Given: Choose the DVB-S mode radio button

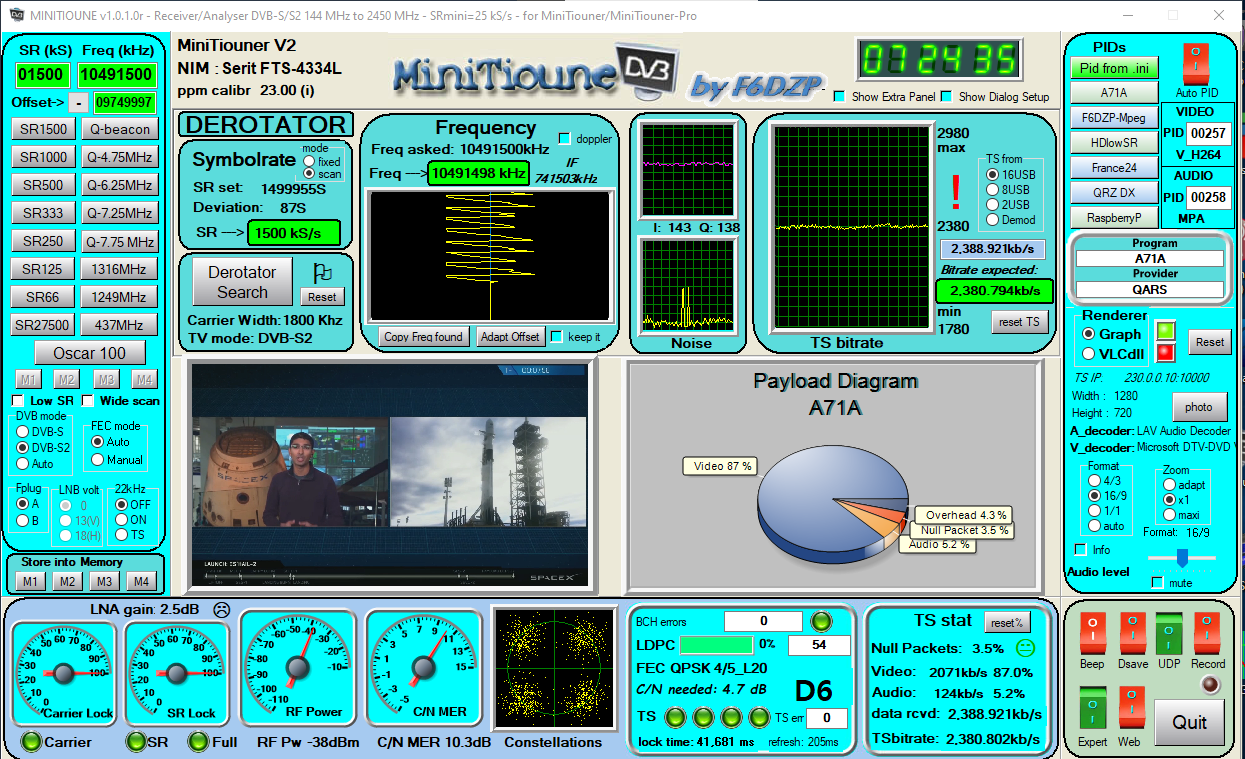Looking at the screenshot, I should point(23,431).
